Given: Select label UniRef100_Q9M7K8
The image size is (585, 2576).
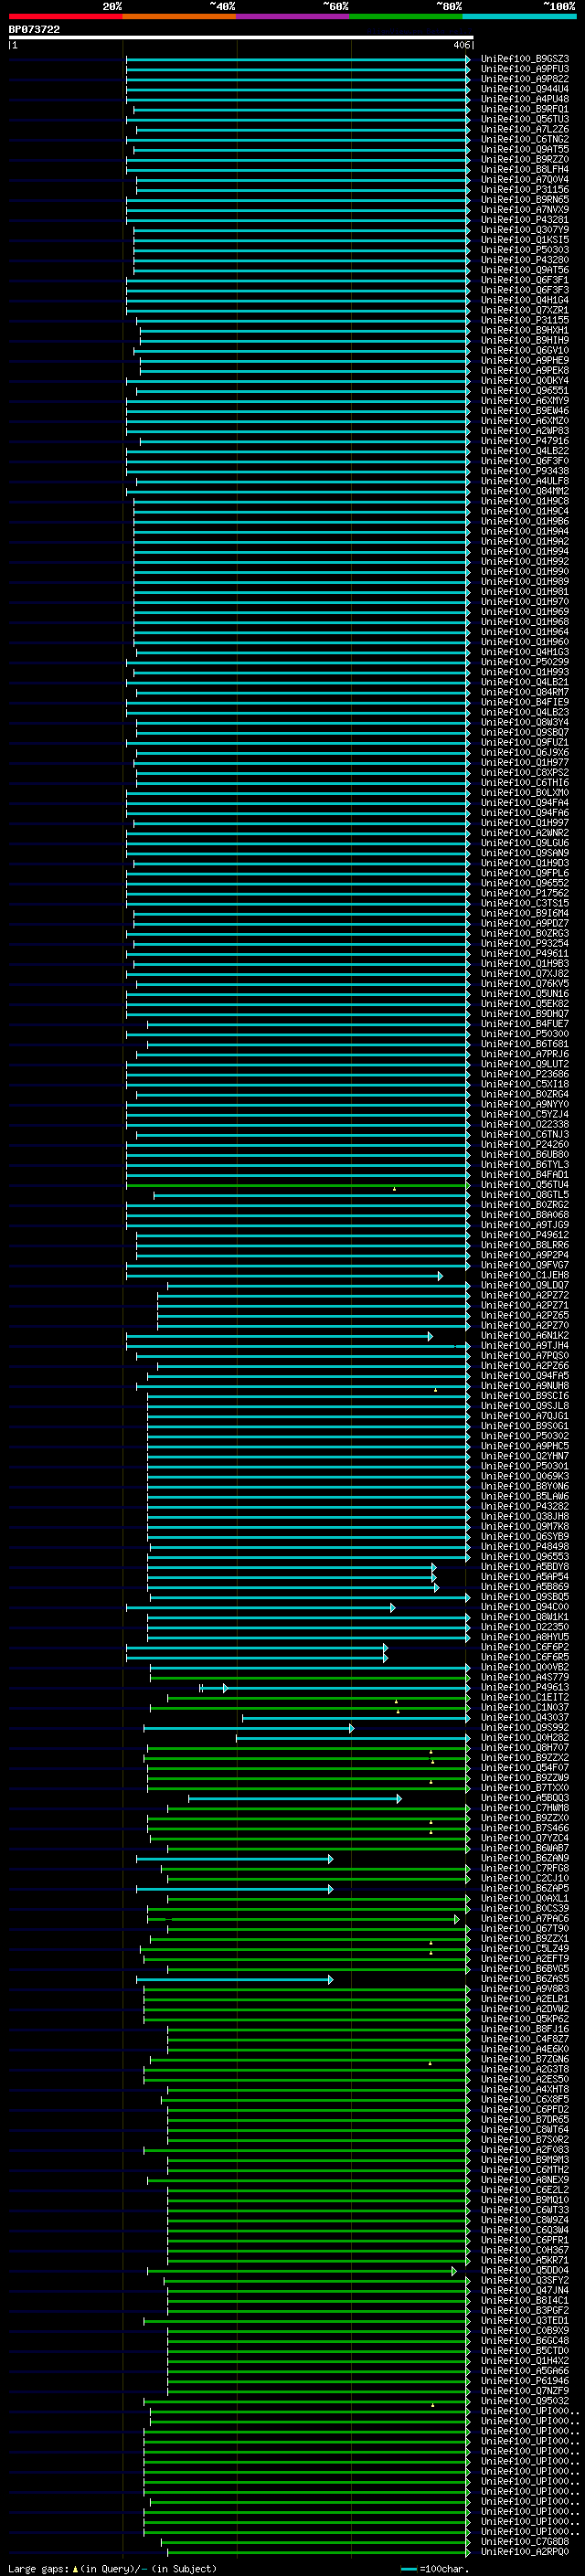Looking at the screenshot, I should (525, 1526).
